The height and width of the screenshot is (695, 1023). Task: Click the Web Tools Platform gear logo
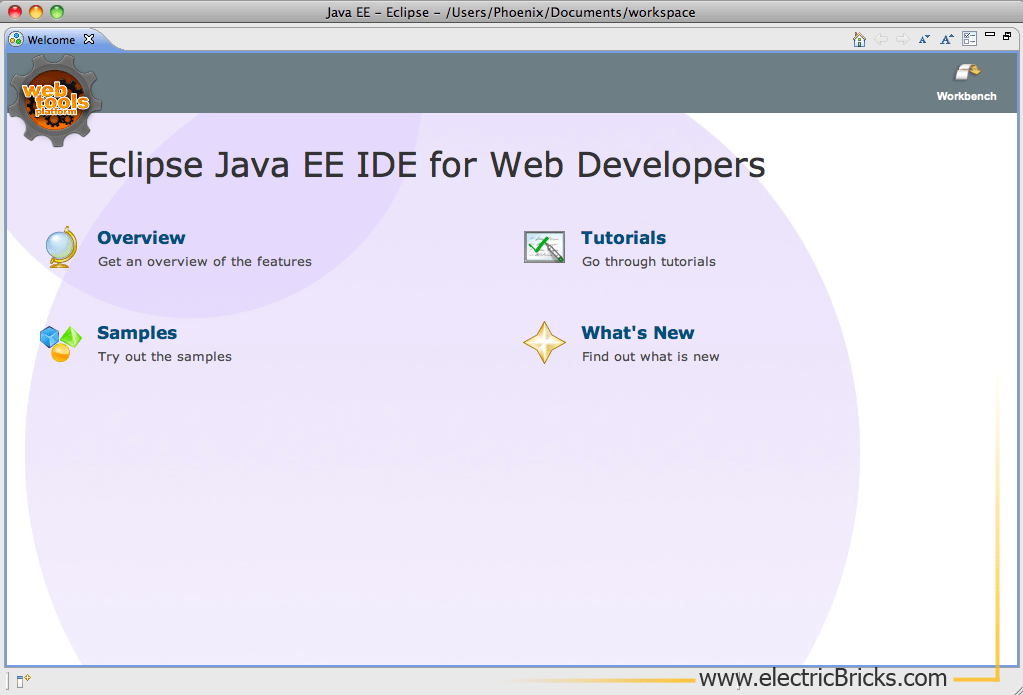coord(54,100)
